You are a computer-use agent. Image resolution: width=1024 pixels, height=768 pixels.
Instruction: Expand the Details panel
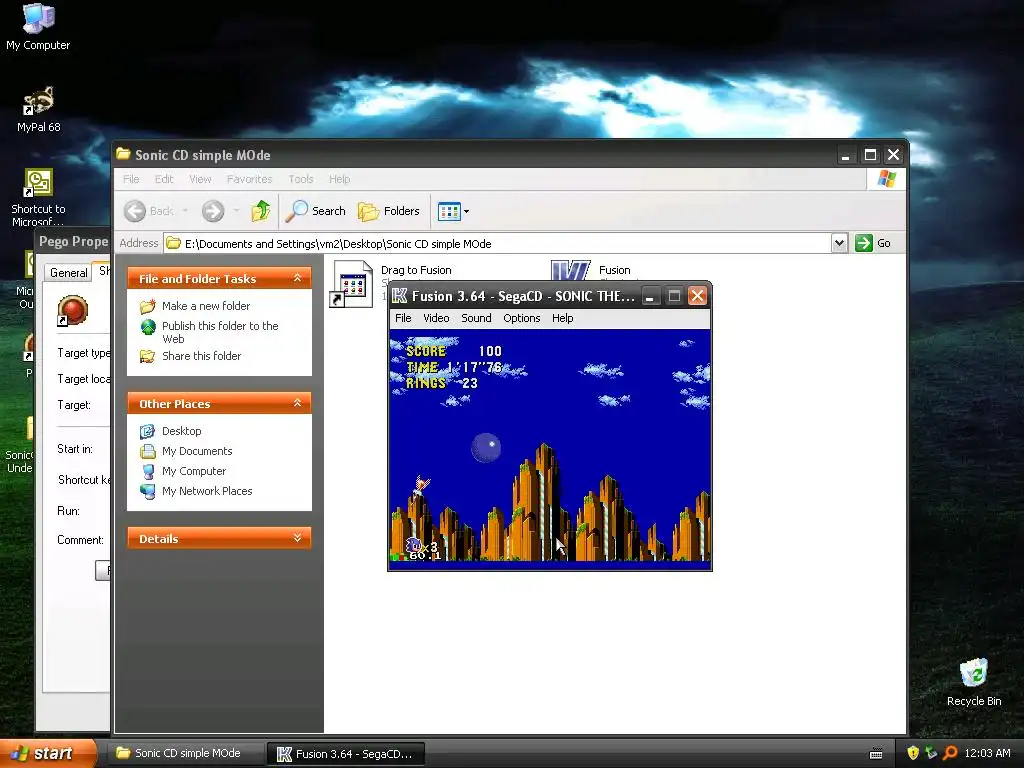(x=297, y=537)
